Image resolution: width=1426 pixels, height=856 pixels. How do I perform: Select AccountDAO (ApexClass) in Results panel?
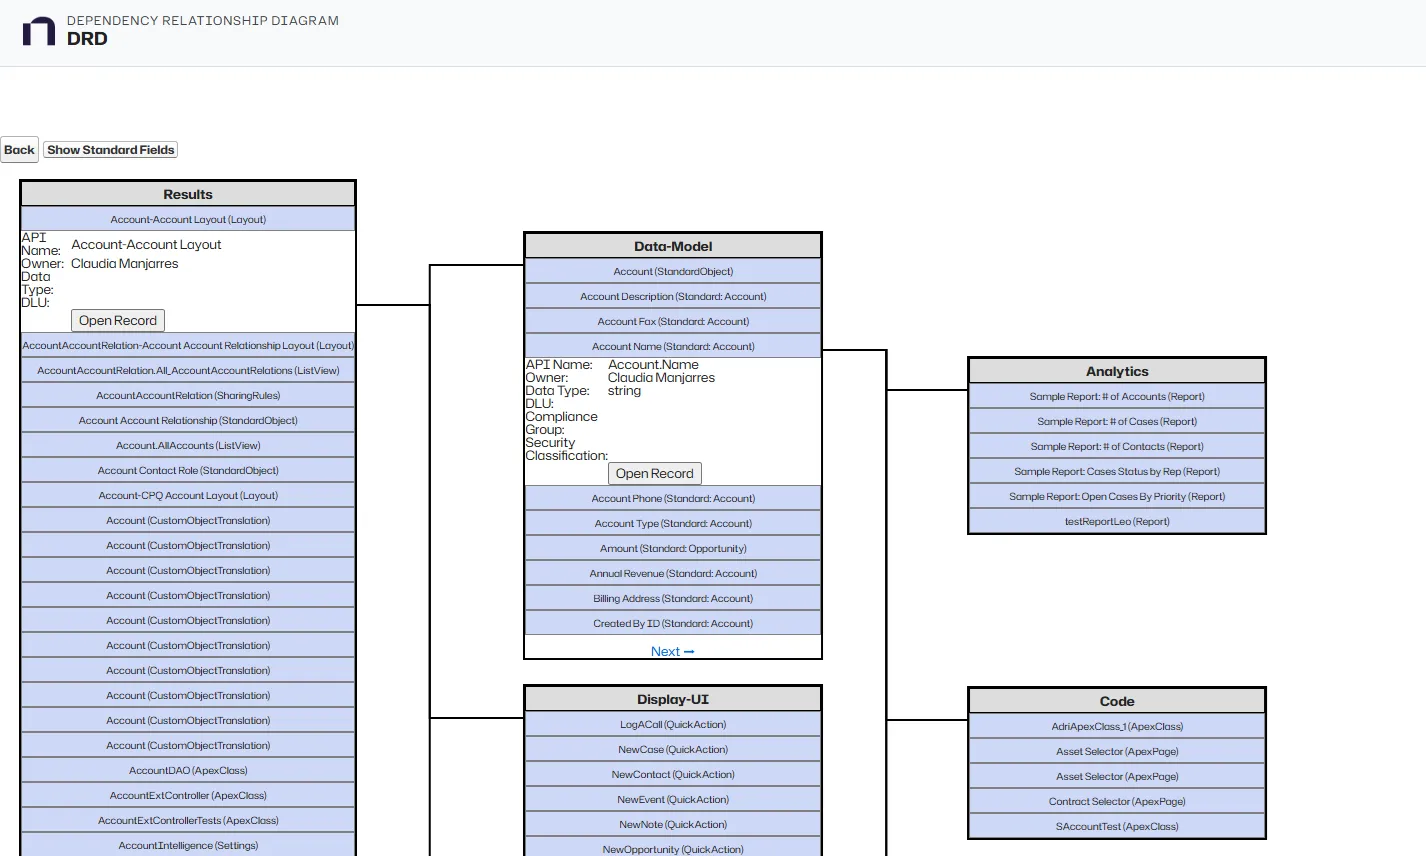[x=187, y=770]
